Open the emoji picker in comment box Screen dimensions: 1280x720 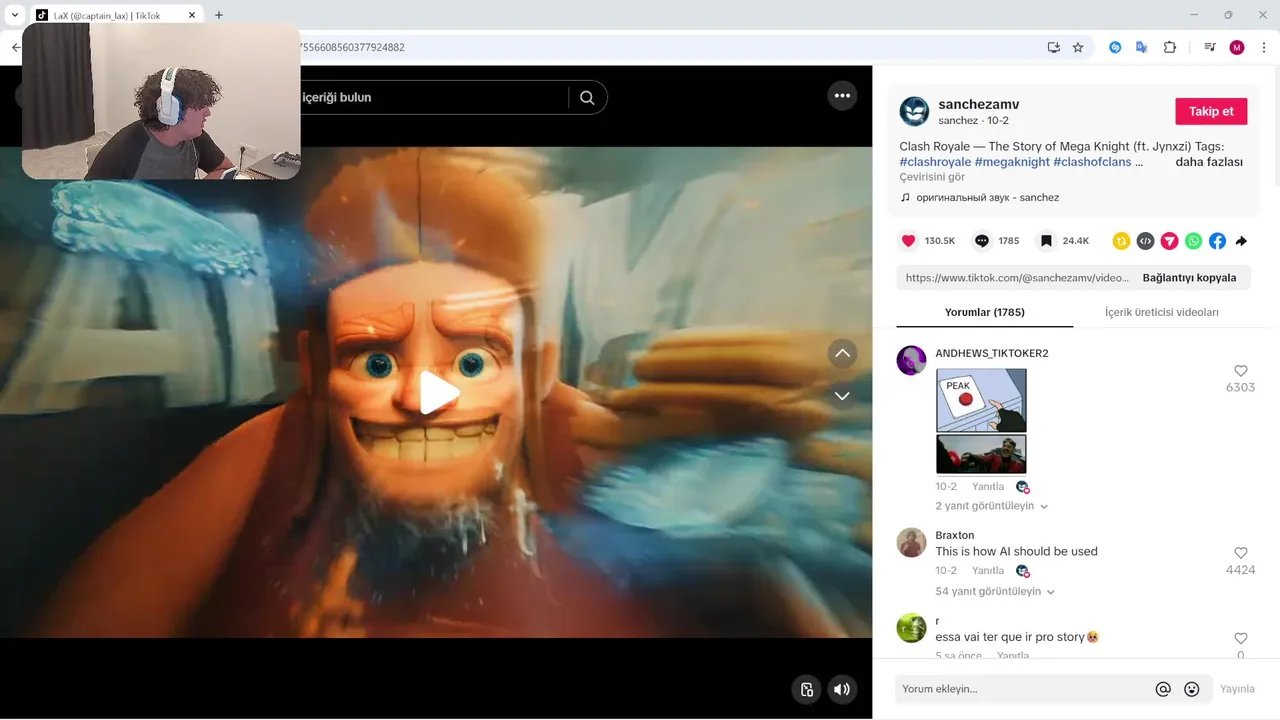tap(1192, 689)
